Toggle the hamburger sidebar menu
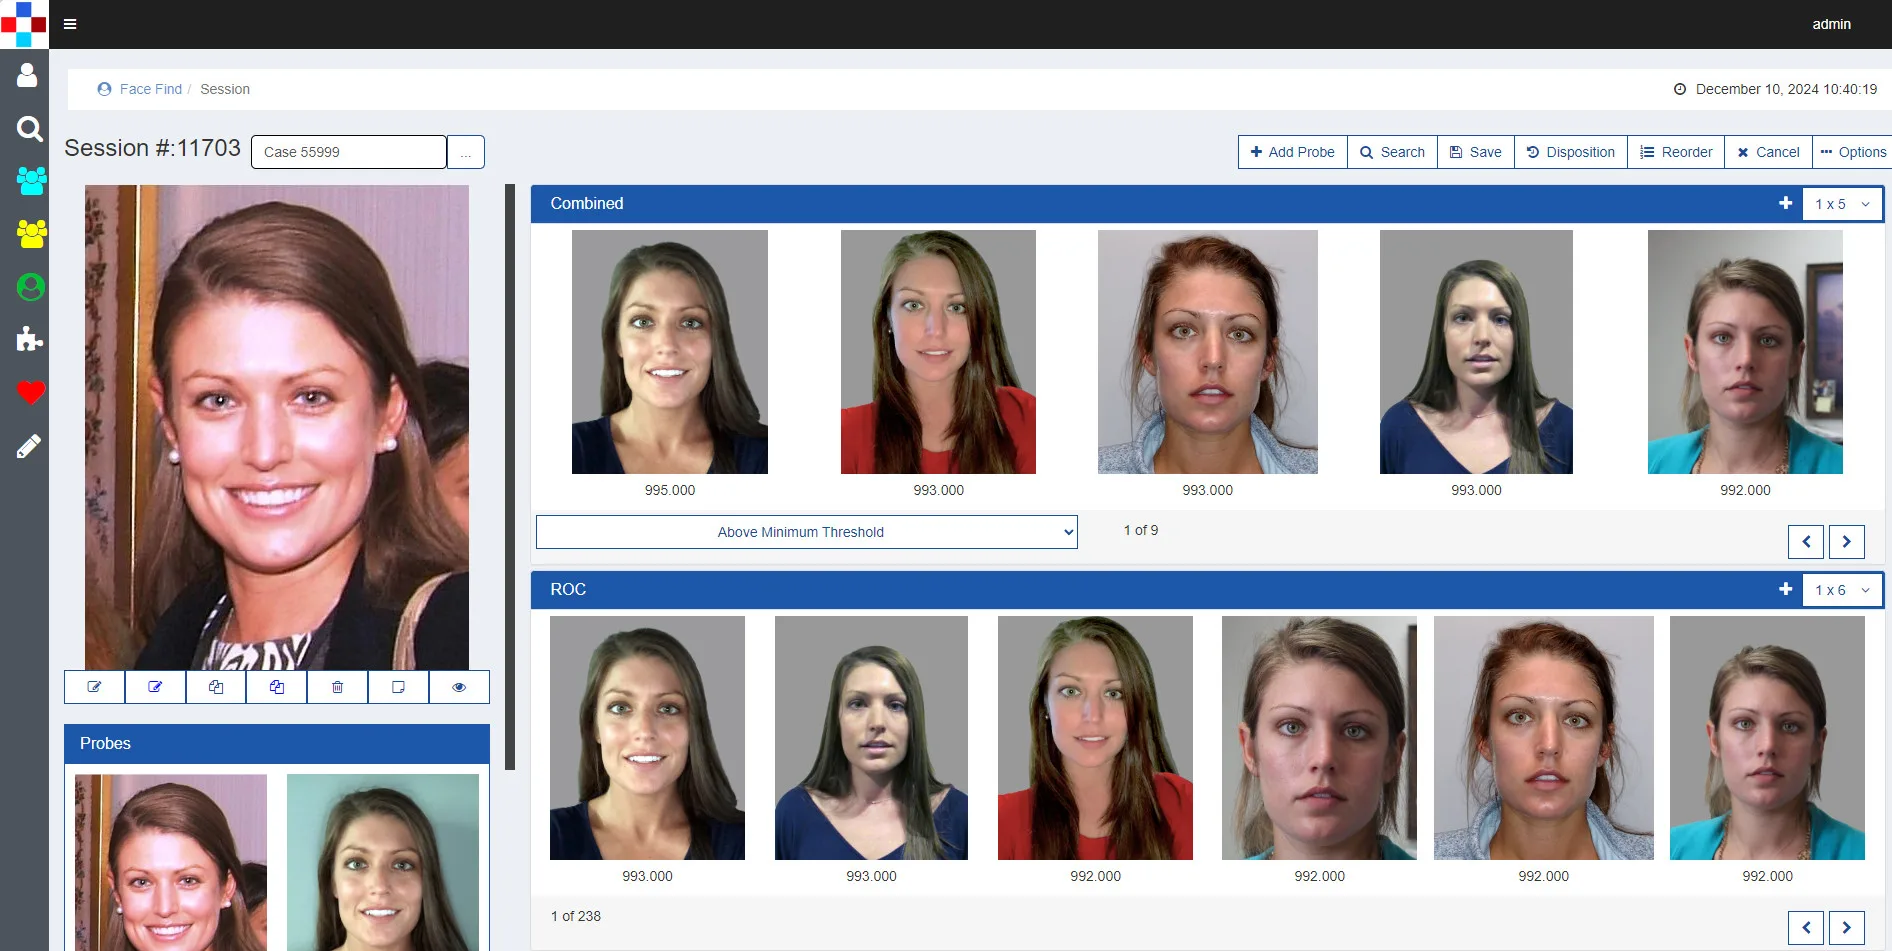This screenshot has height=951, width=1892. click(70, 24)
